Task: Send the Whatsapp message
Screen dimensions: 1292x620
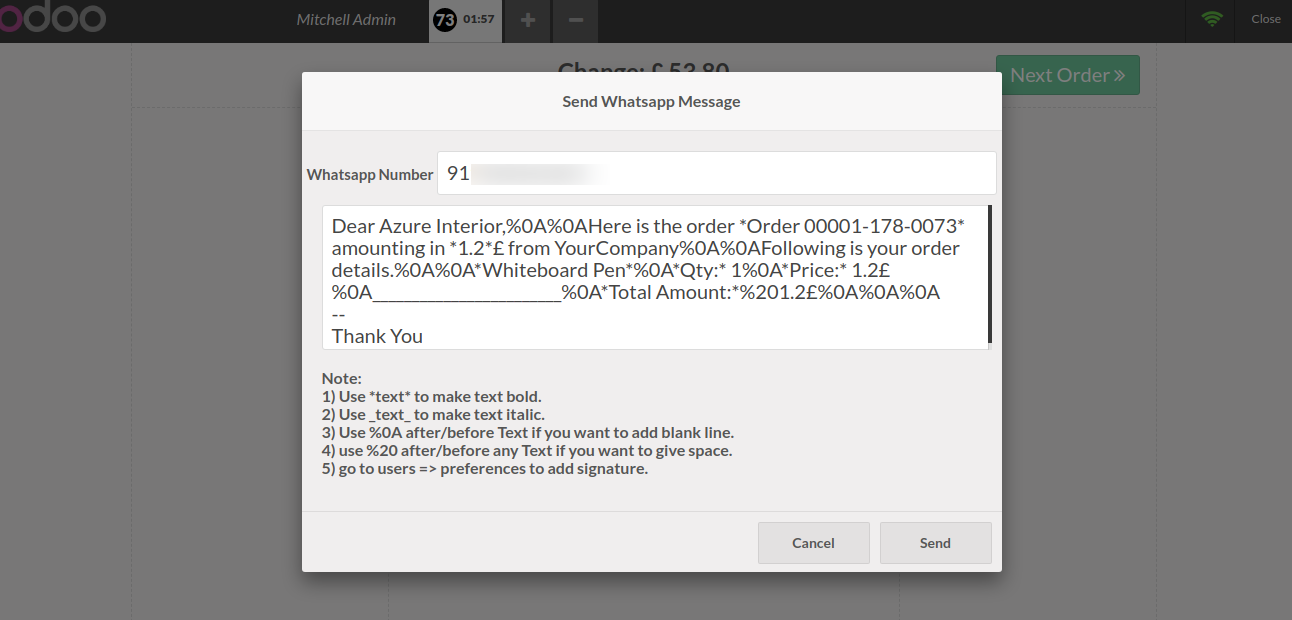Action: click(x=935, y=543)
